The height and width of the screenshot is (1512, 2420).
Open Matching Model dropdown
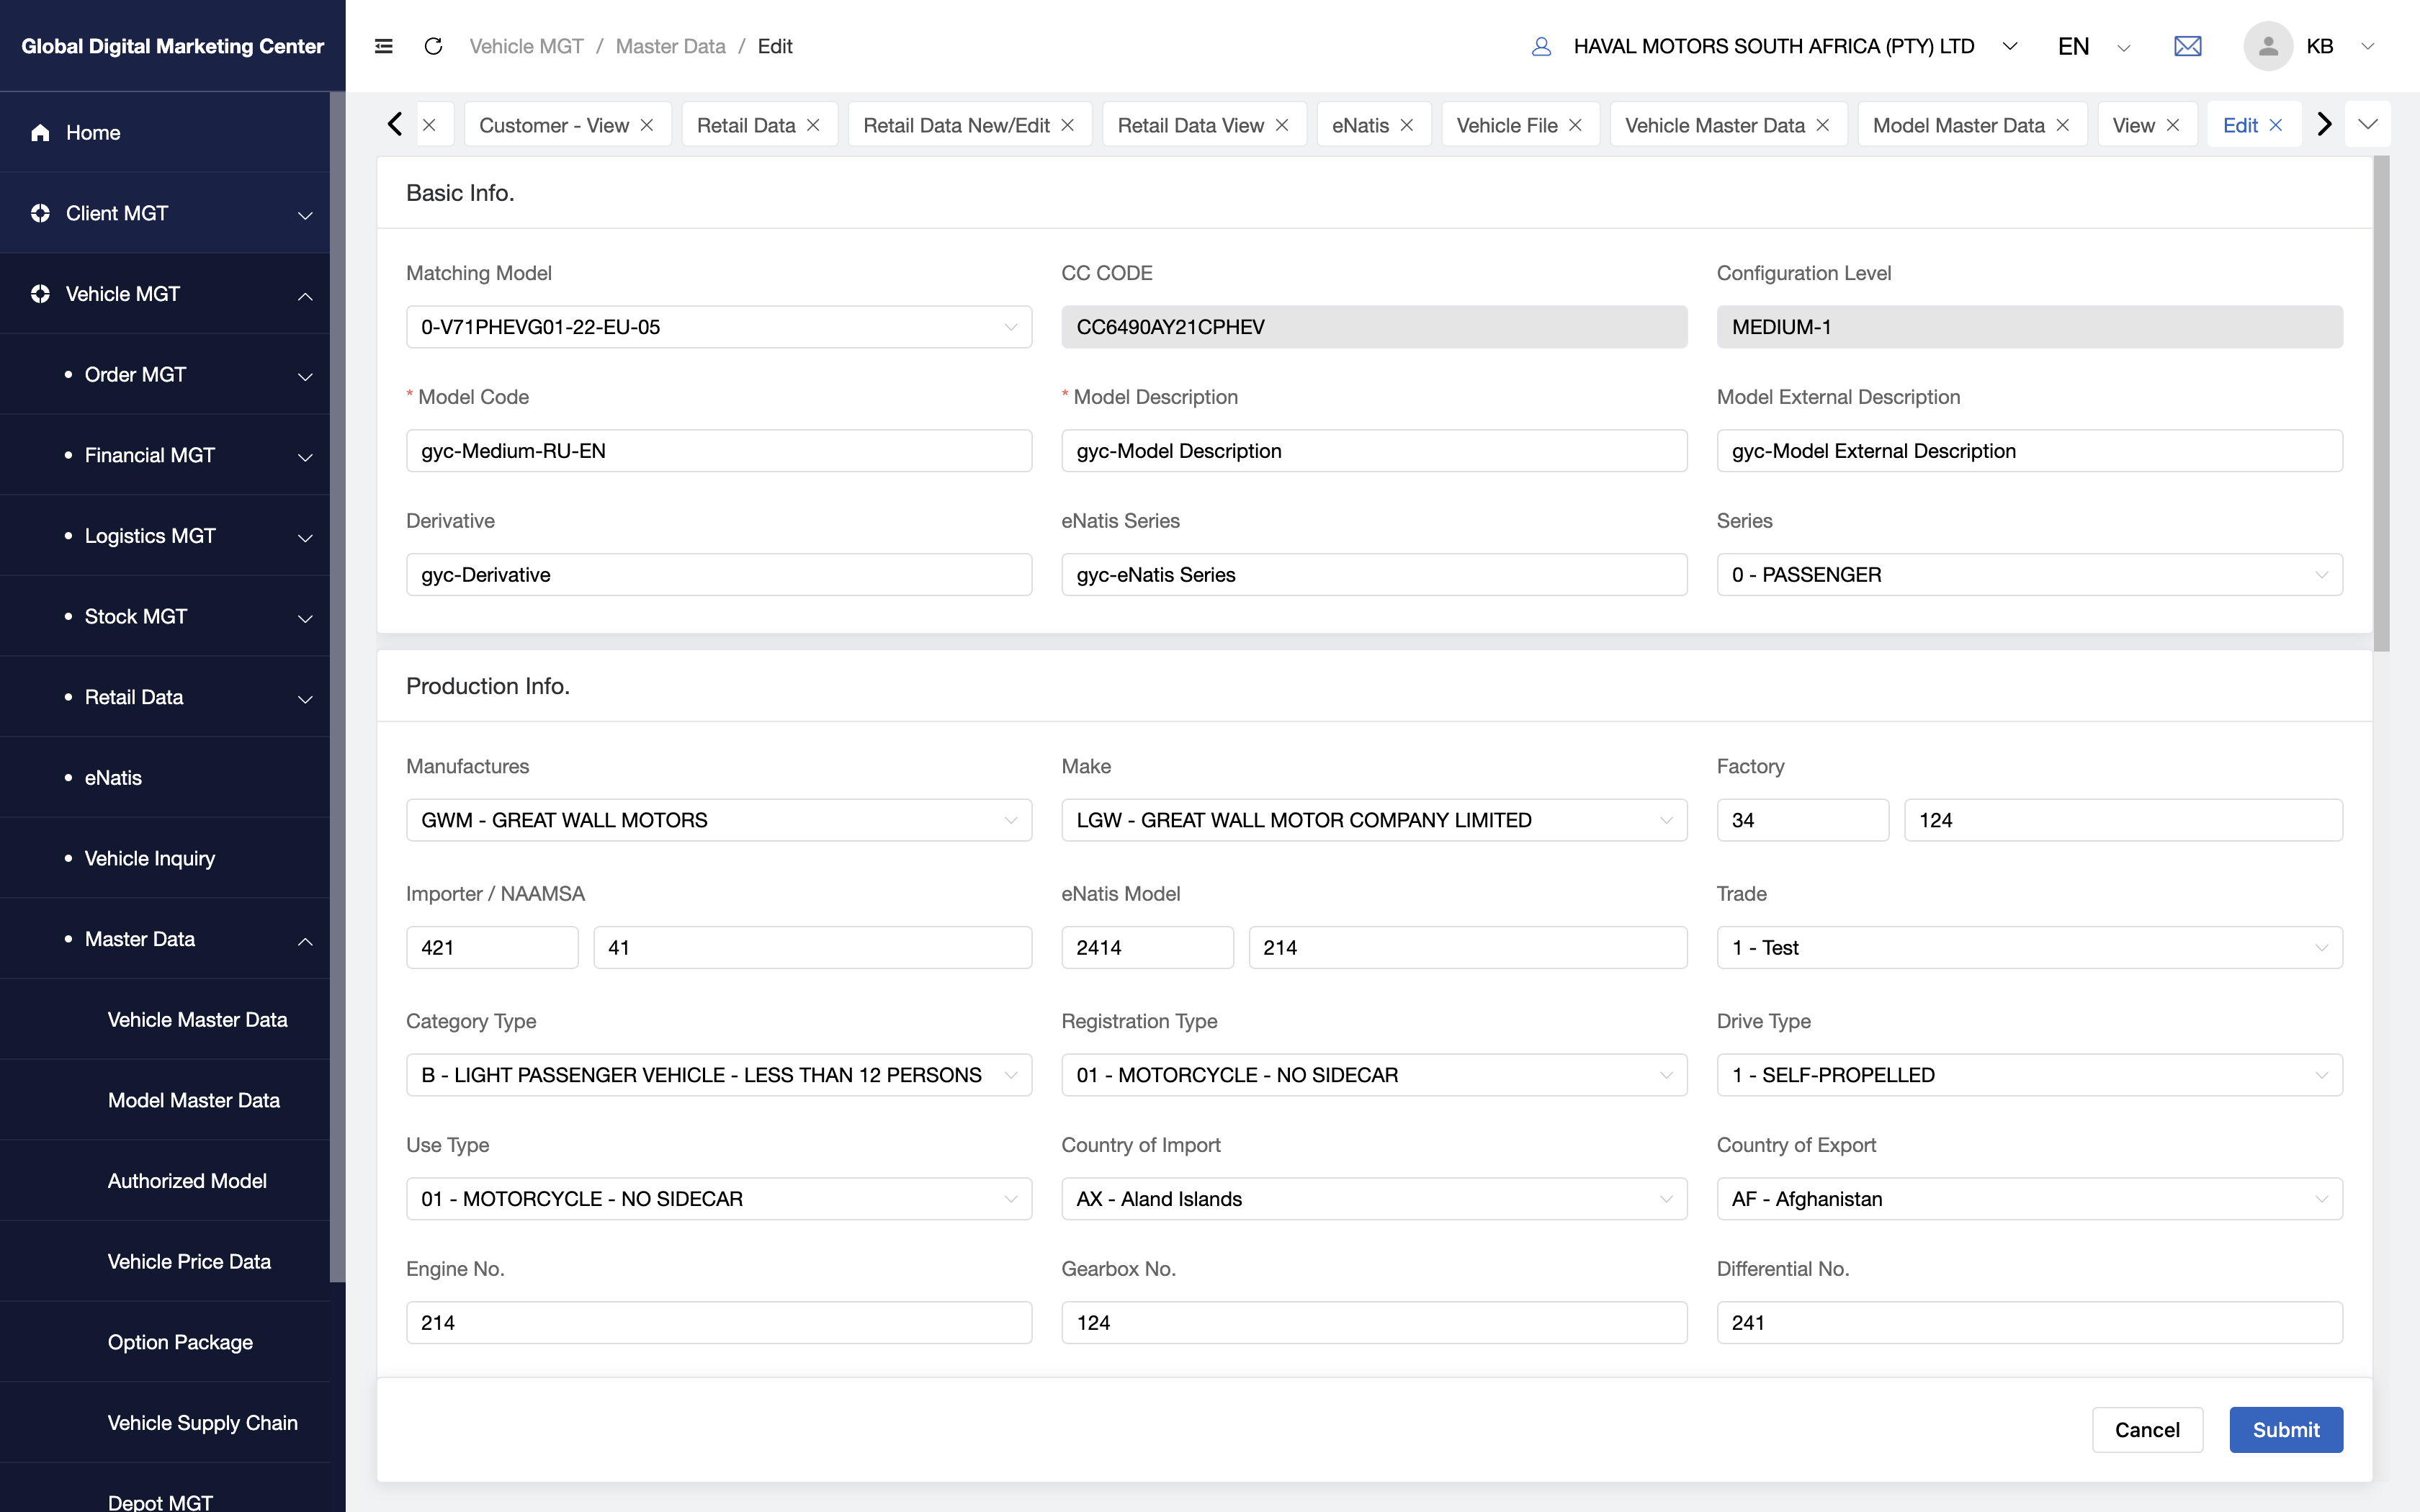tap(719, 327)
